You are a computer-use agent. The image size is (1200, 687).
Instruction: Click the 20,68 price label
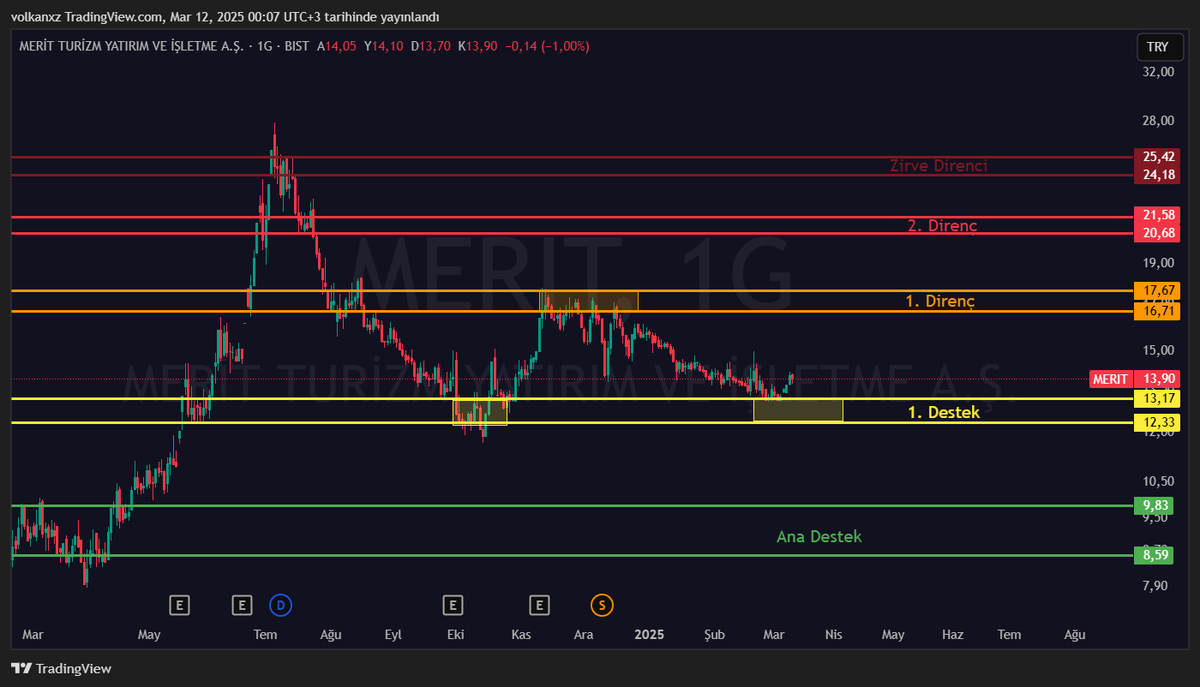(1158, 233)
